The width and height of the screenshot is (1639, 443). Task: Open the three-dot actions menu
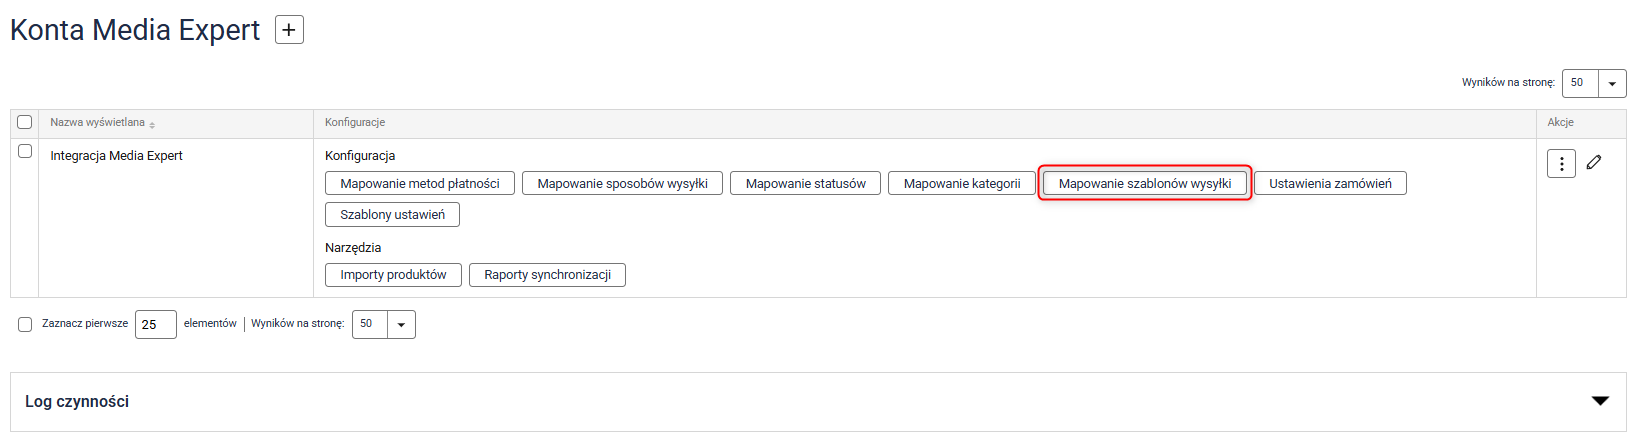[1561, 163]
